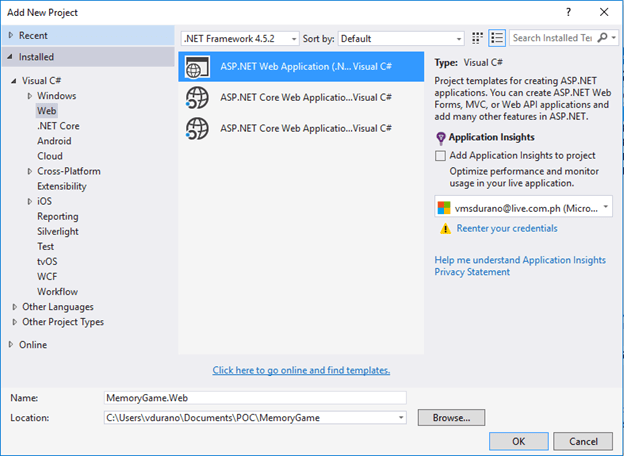The height and width of the screenshot is (456, 624).
Task: Select the Workflow category
Action: pos(57,292)
